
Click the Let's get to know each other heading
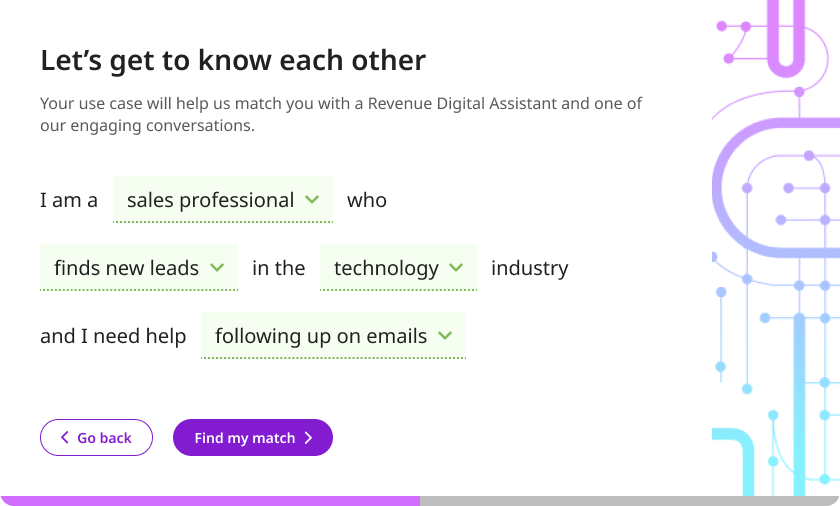point(233,60)
